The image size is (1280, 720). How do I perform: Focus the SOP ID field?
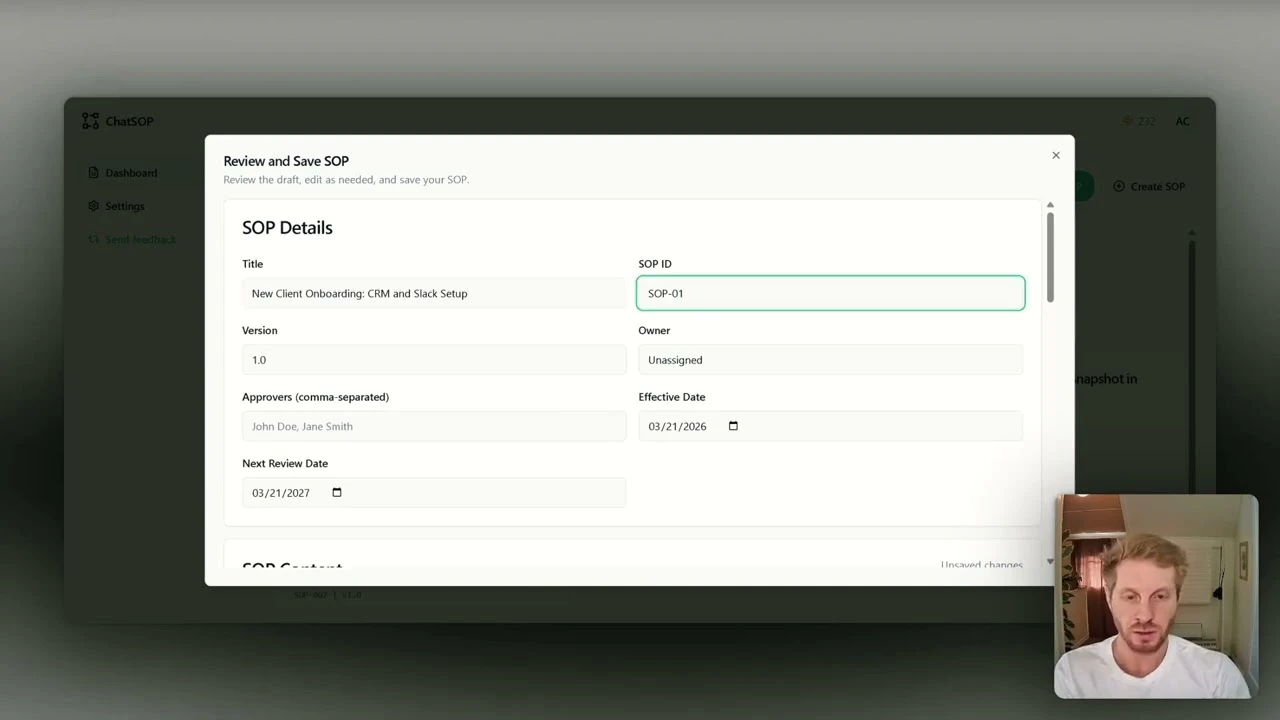point(830,293)
